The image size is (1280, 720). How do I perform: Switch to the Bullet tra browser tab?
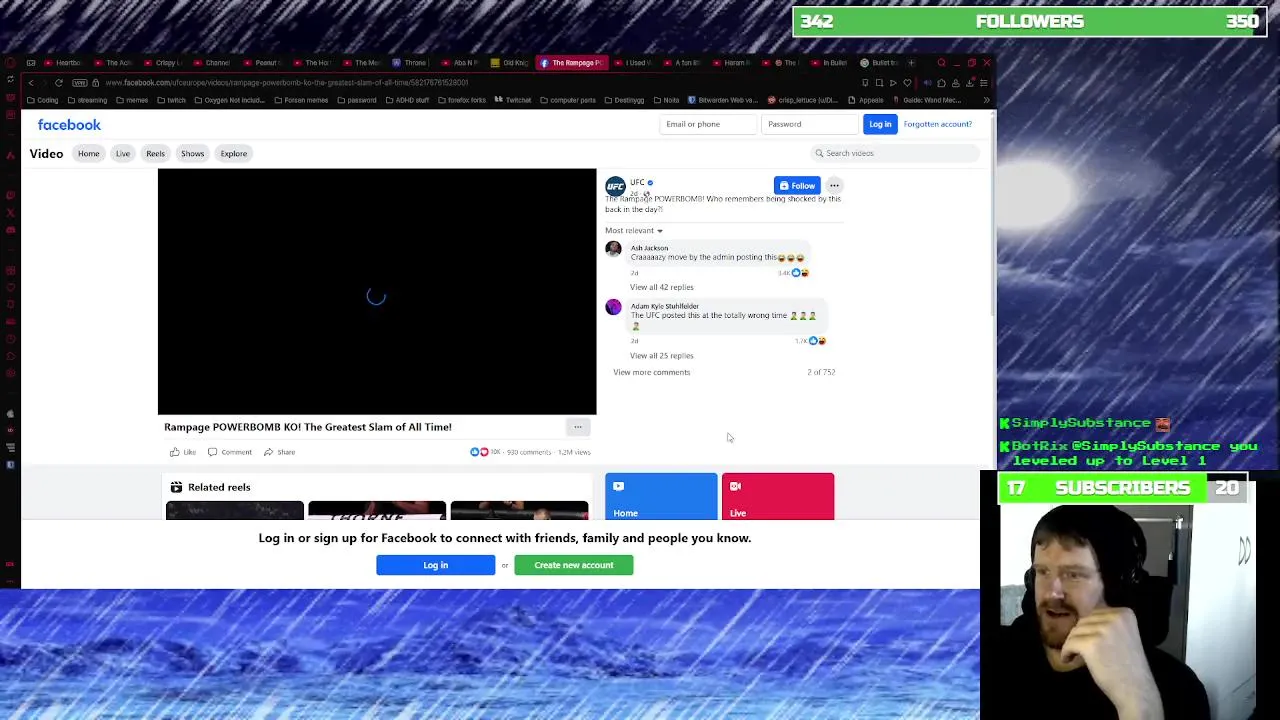tap(880, 63)
